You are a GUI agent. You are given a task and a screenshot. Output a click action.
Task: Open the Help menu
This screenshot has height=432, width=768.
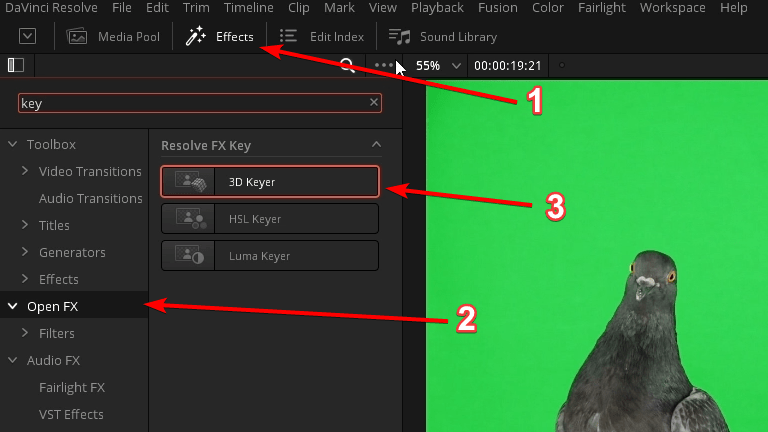[733, 8]
